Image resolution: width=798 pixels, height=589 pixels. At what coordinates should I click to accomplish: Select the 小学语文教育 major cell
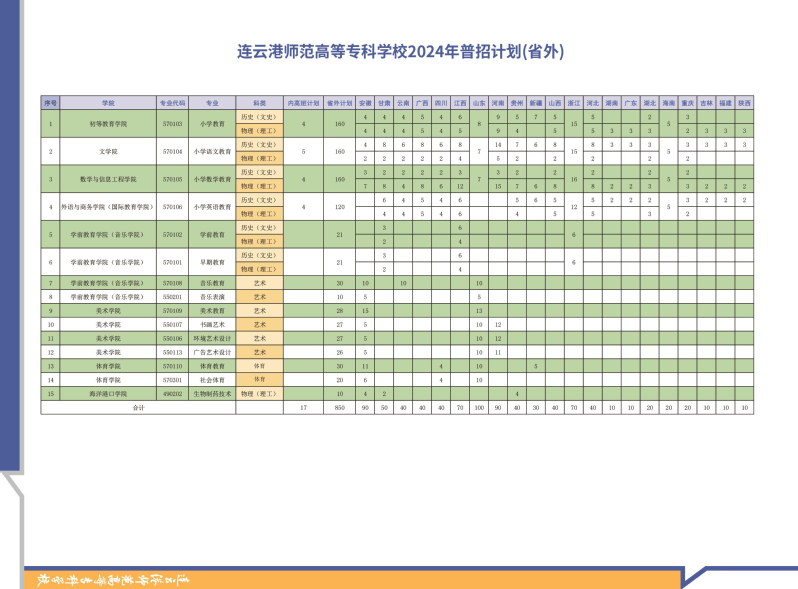[x=212, y=152]
